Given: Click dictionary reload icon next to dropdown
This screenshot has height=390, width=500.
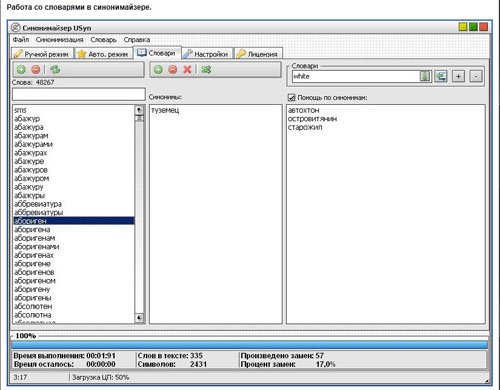Looking at the screenshot, I should click(441, 76).
